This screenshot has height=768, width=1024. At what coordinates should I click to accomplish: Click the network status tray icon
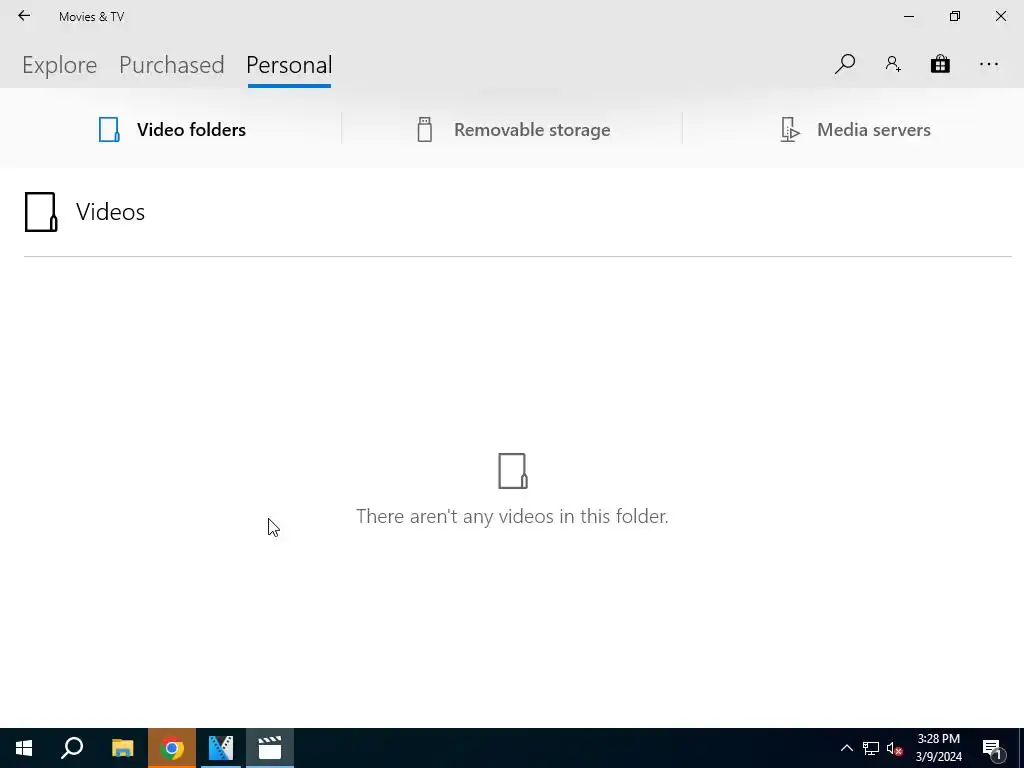tap(871, 748)
